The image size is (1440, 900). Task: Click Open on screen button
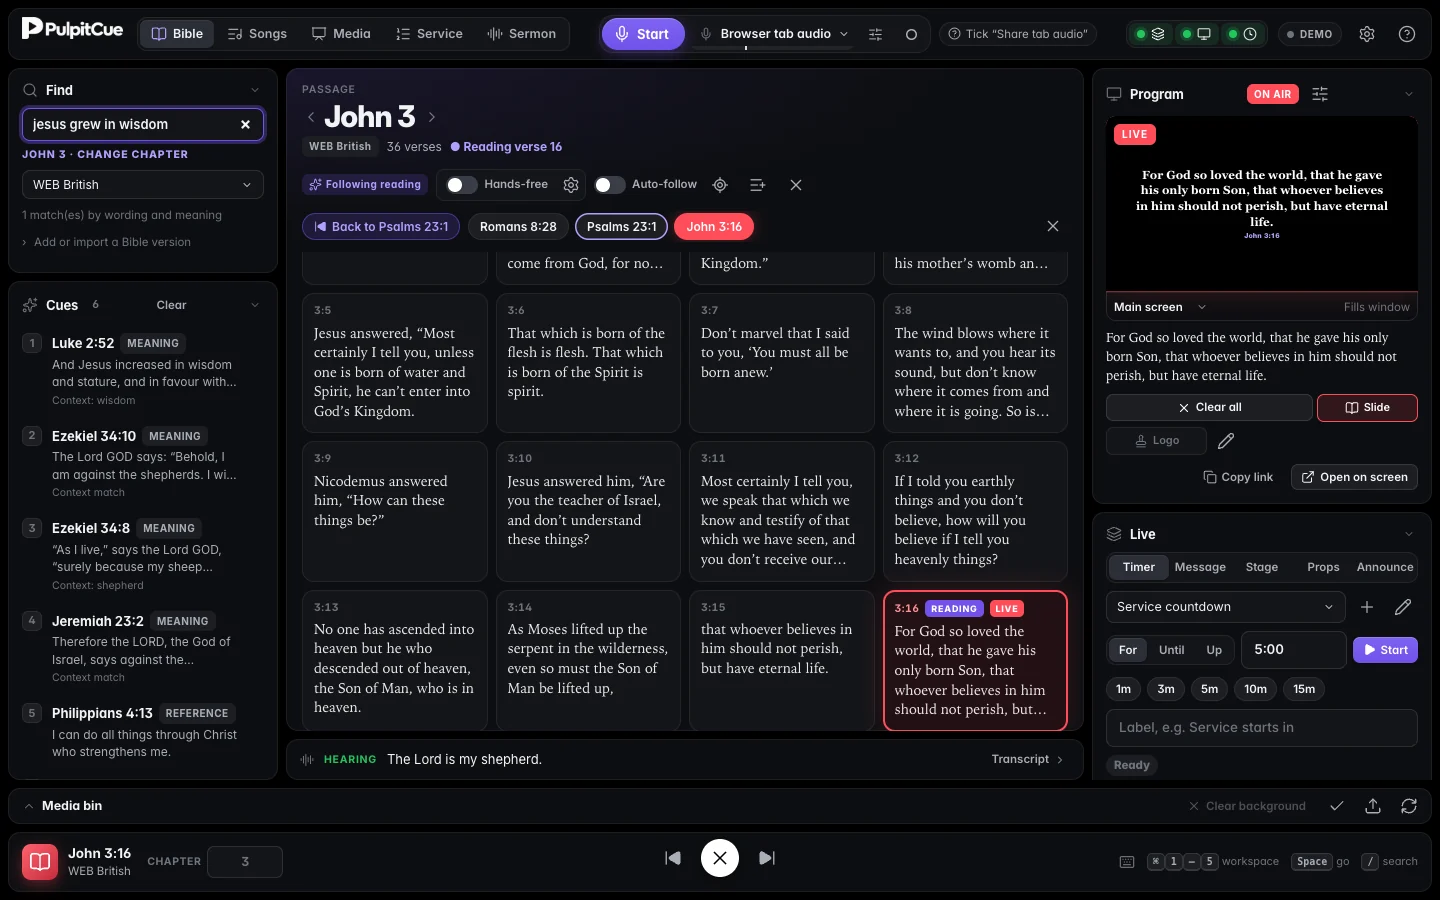[1355, 477]
